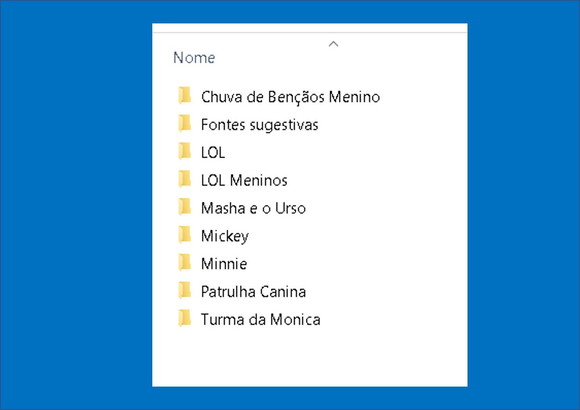
Task: Pick the LOL Meninos folder label
Action: coord(244,181)
